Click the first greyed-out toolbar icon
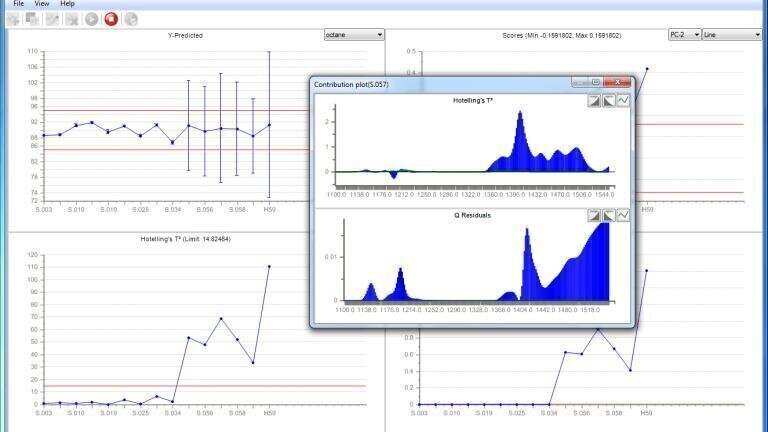 [x=14, y=19]
